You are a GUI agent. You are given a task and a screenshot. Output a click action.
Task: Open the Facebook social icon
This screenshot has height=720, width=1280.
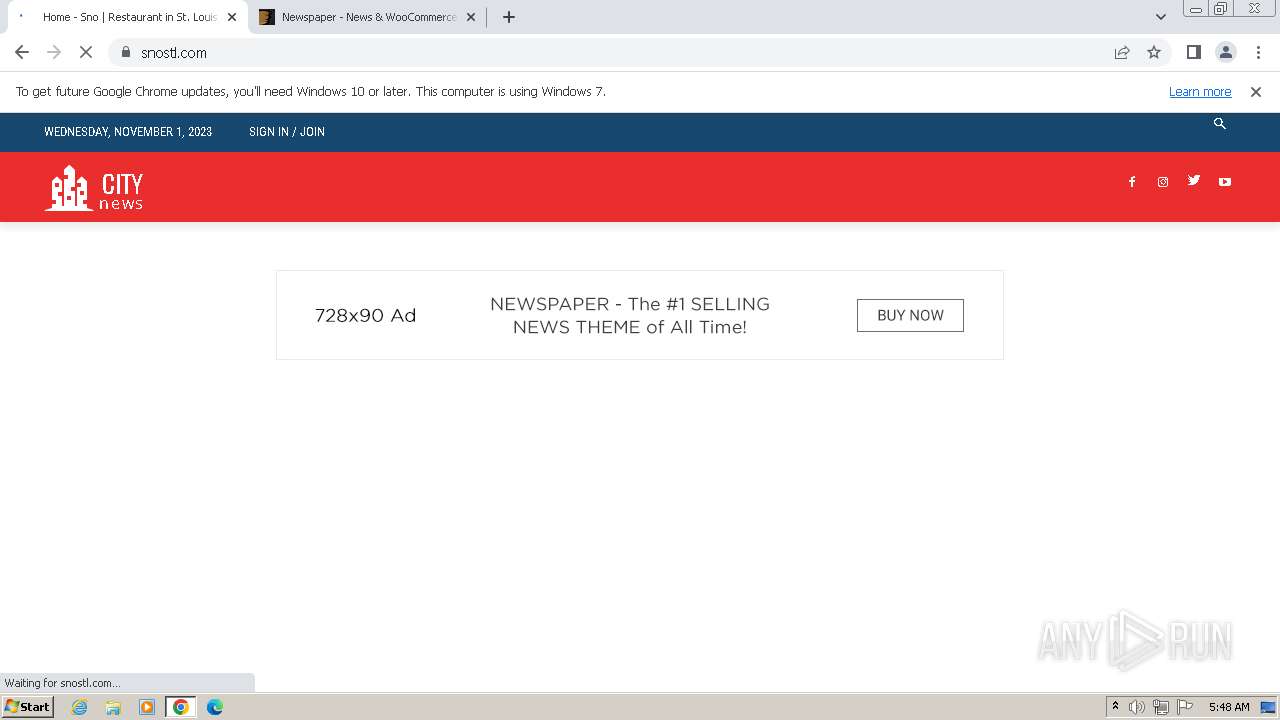(1132, 182)
